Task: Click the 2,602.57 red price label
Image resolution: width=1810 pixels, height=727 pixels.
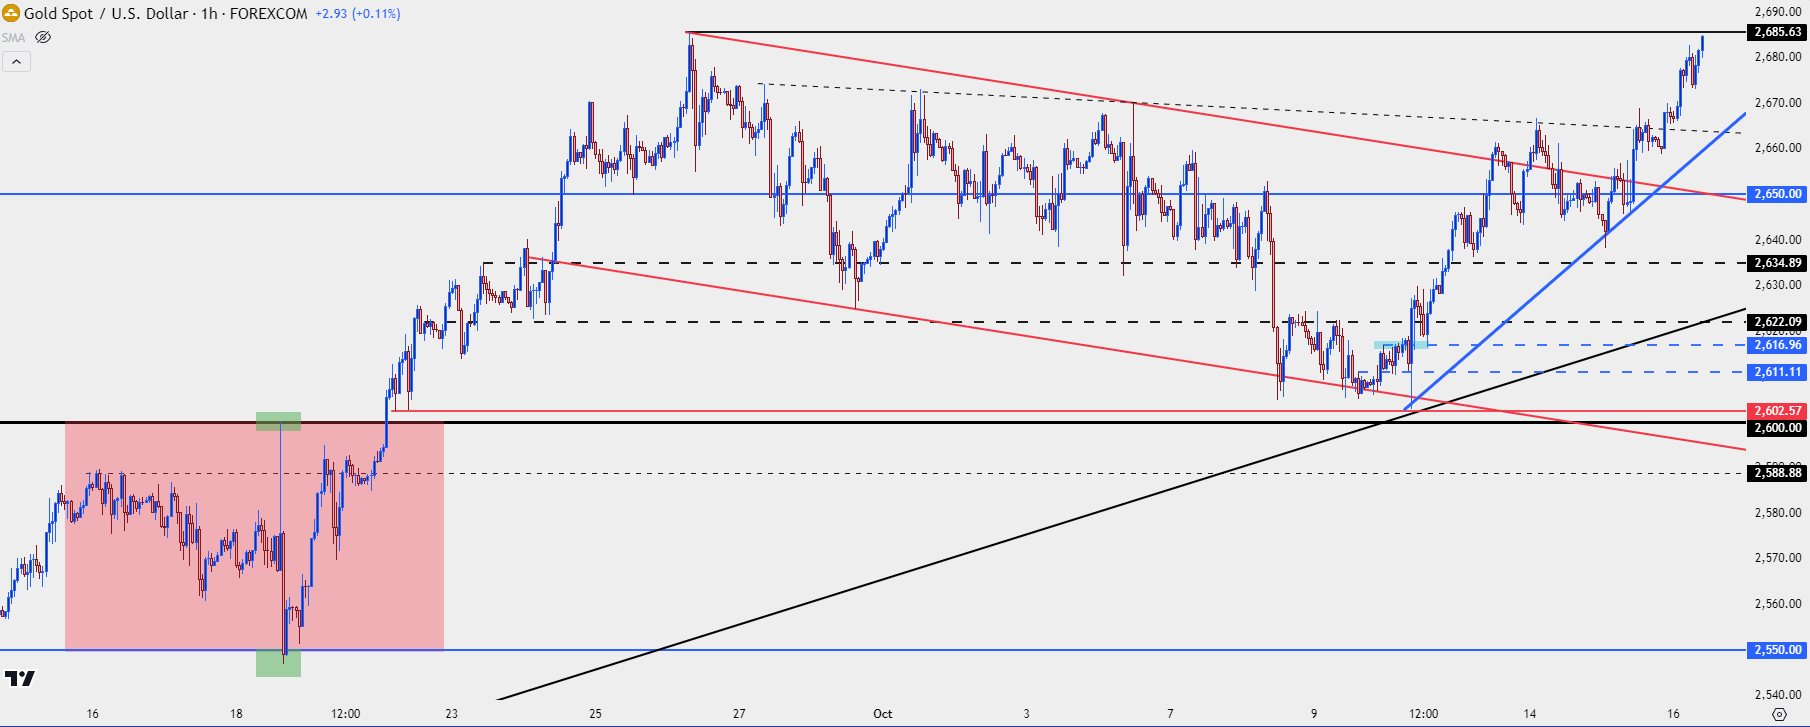Action: 1777,411
